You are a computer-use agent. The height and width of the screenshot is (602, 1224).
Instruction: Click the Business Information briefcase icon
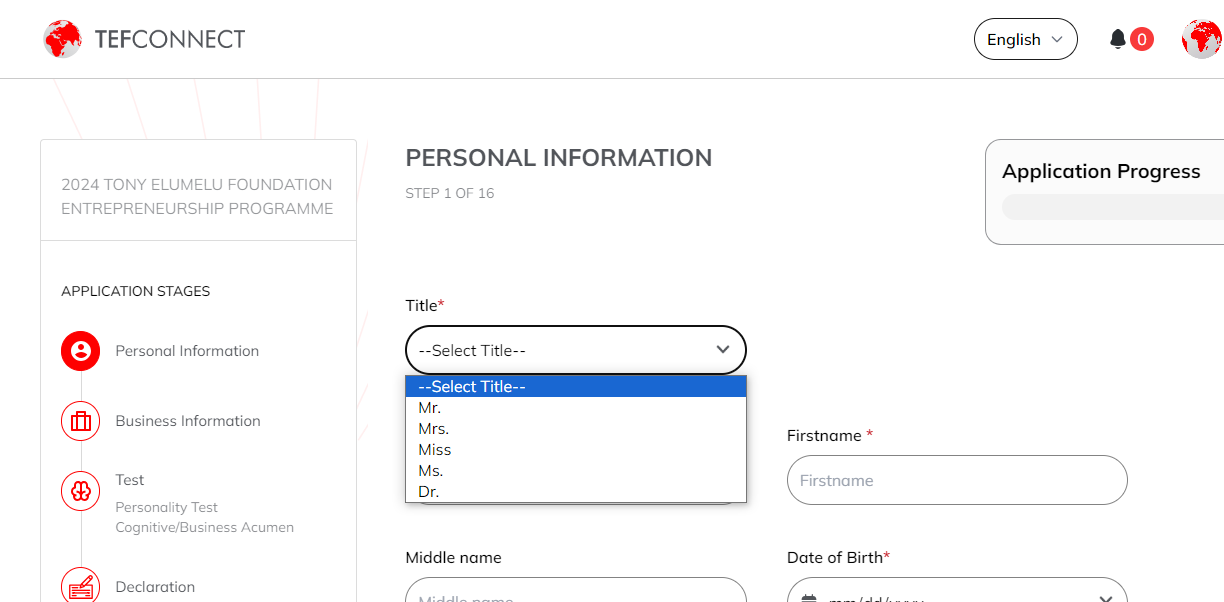coord(81,421)
